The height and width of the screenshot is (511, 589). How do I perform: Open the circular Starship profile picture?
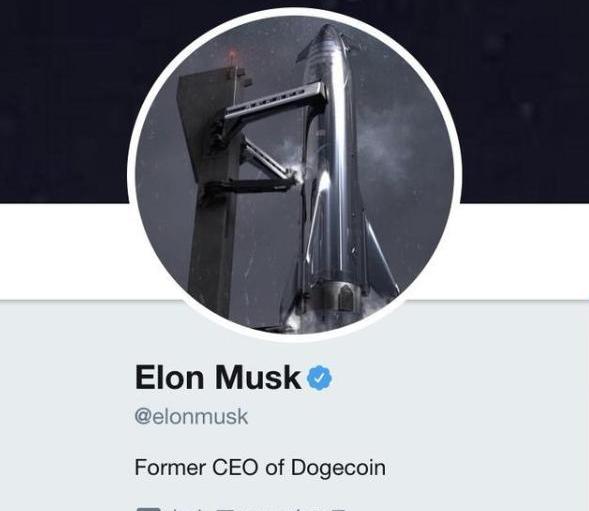click(294, 175)
